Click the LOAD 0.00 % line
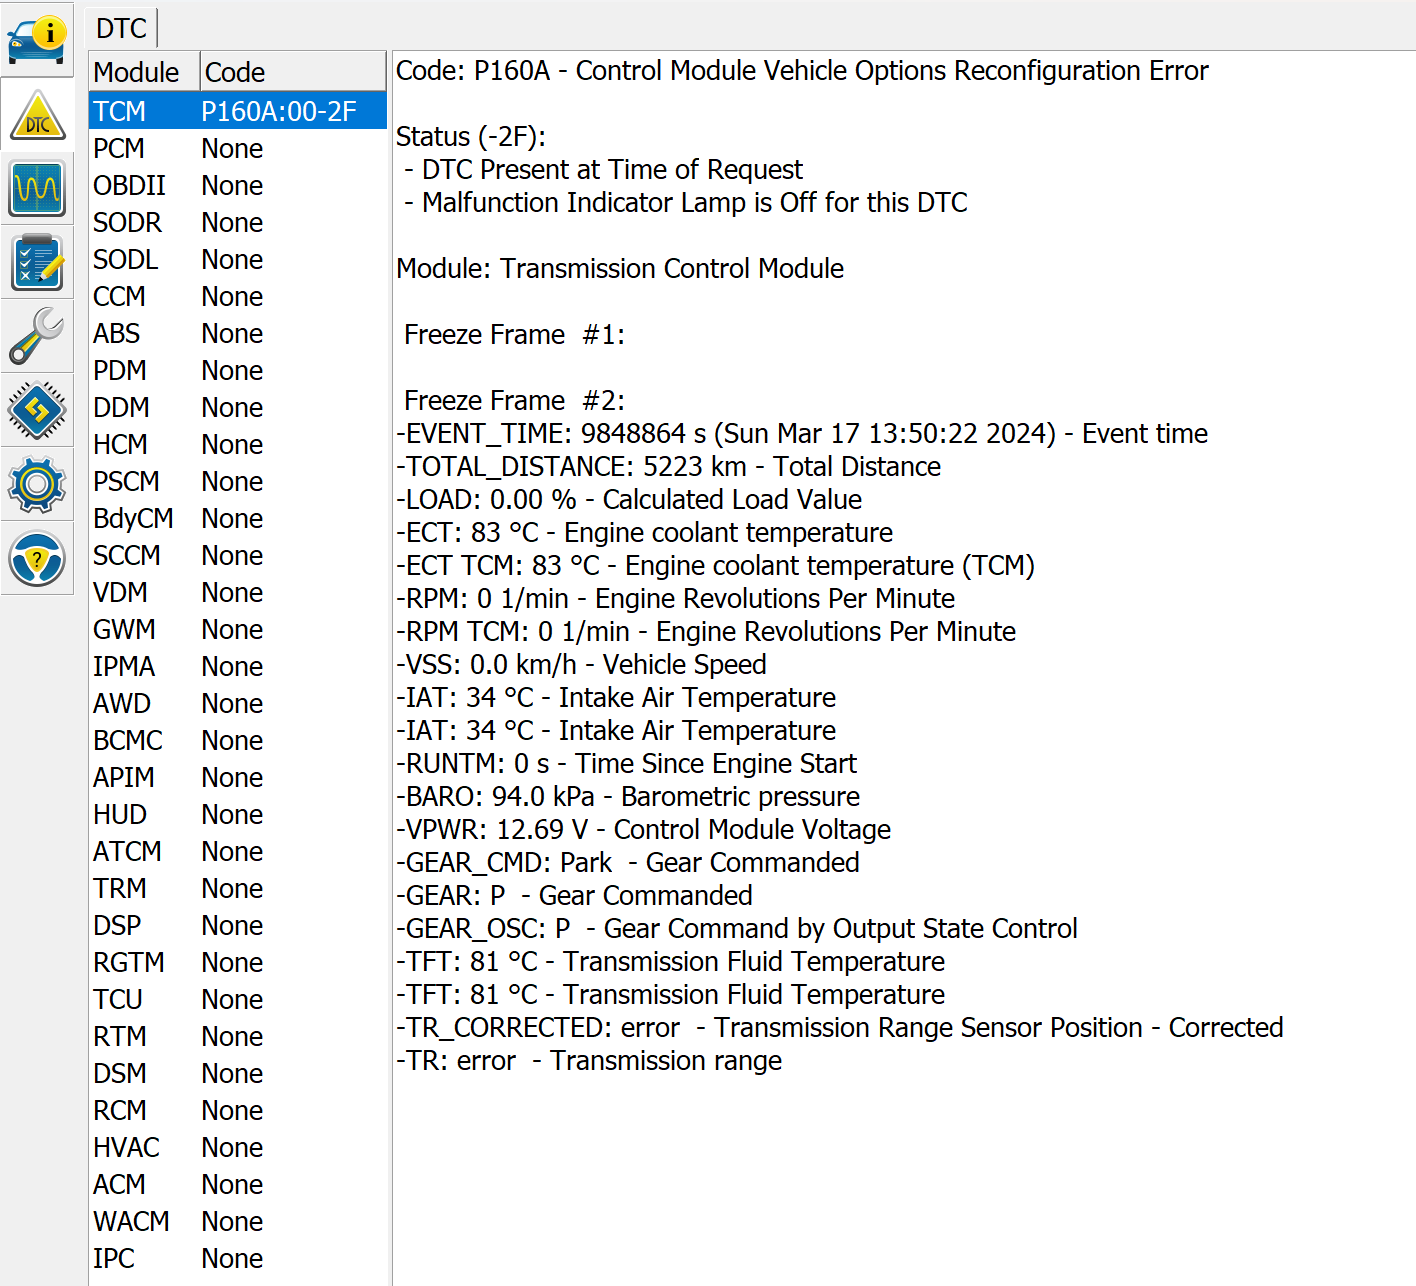Viewport: 1416px width, 1286px height. (629, 500)
